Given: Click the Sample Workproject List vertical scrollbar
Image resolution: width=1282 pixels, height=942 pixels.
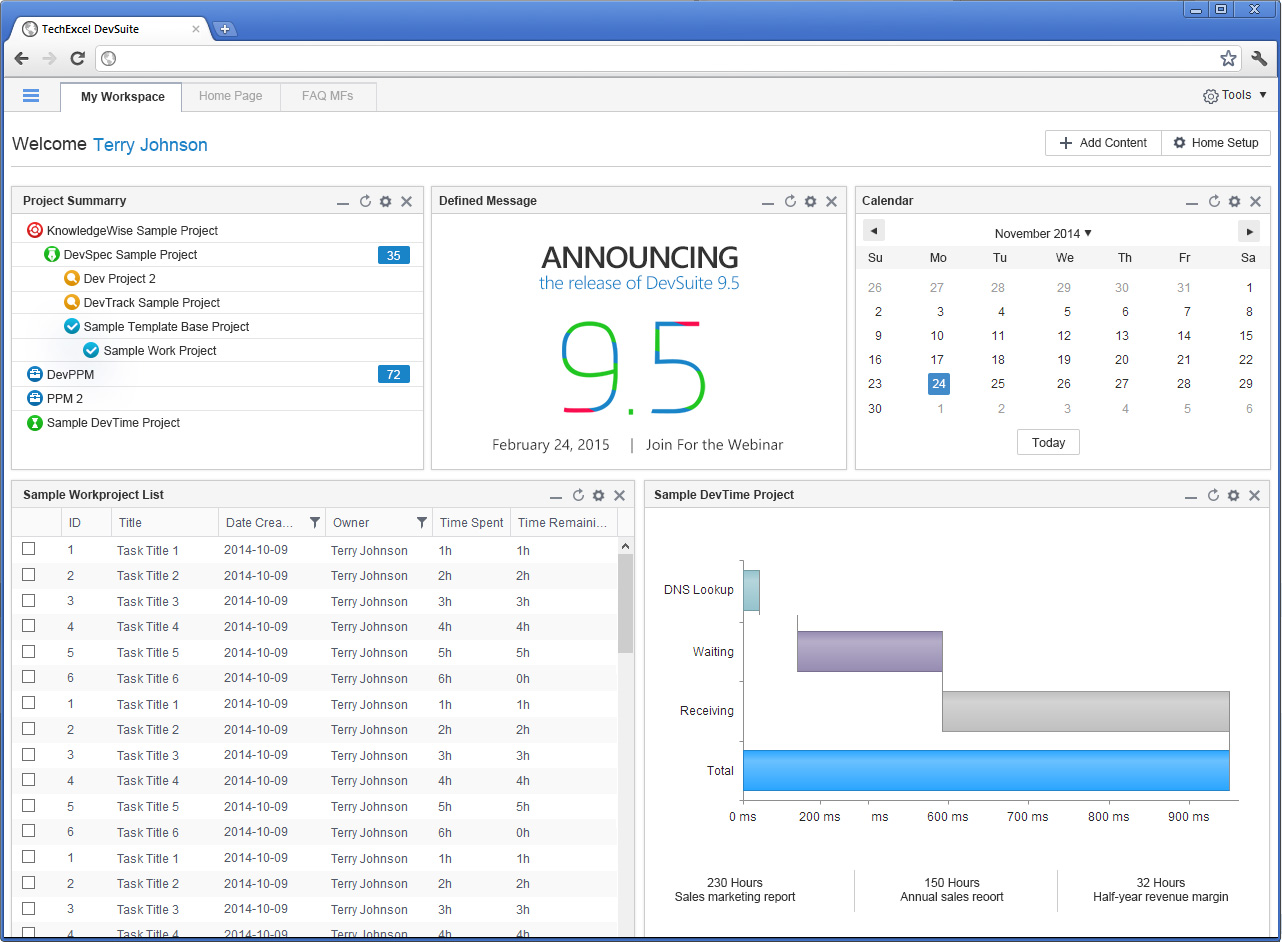Looking at the screenshot, I should point(626,604).
